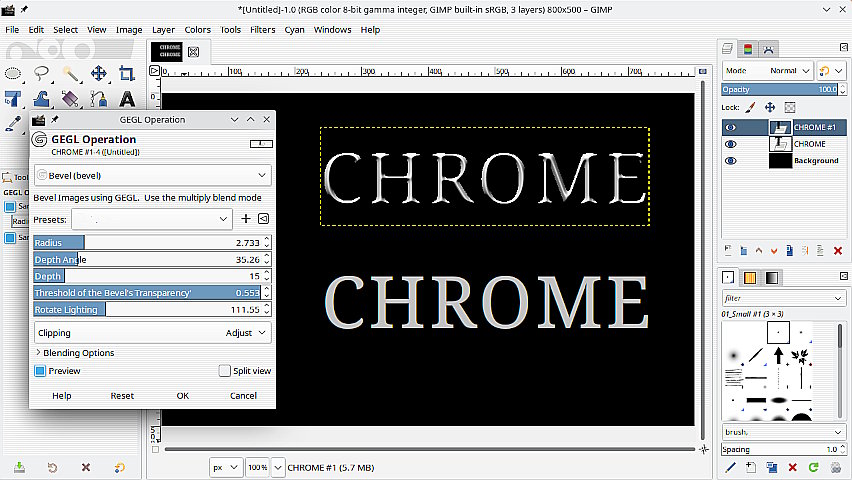Select the Free Select lasso tool
The width and height of the screenshot is (852, 480).
[42, 73]
